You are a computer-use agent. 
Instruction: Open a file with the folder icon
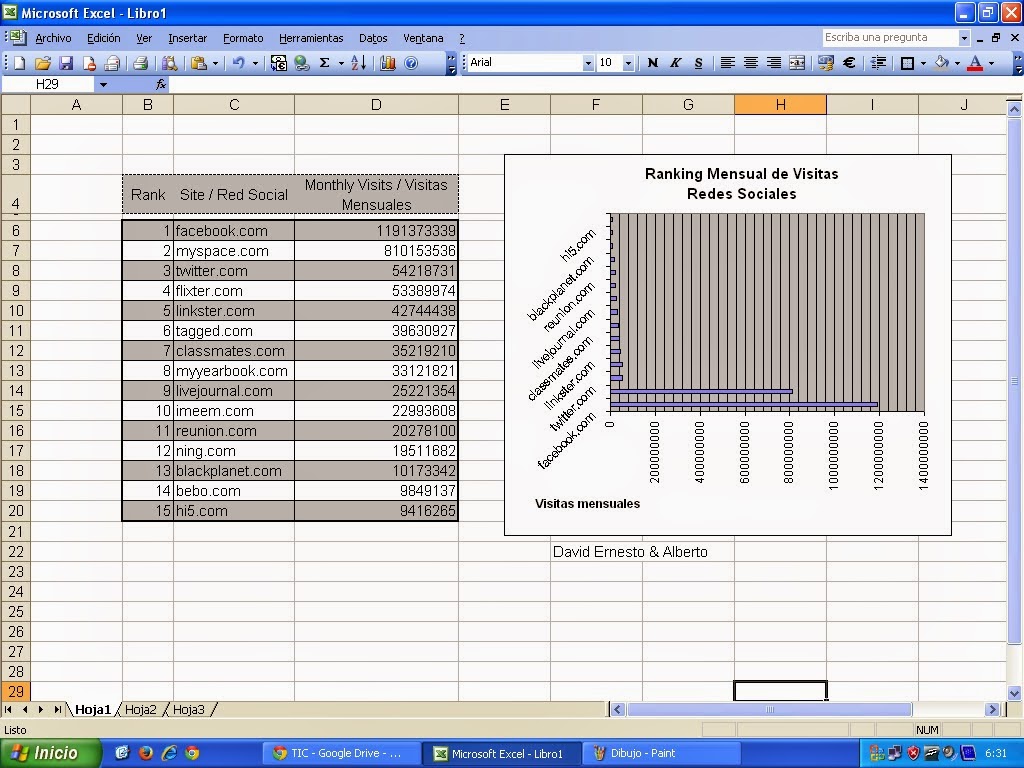[42, 63]
